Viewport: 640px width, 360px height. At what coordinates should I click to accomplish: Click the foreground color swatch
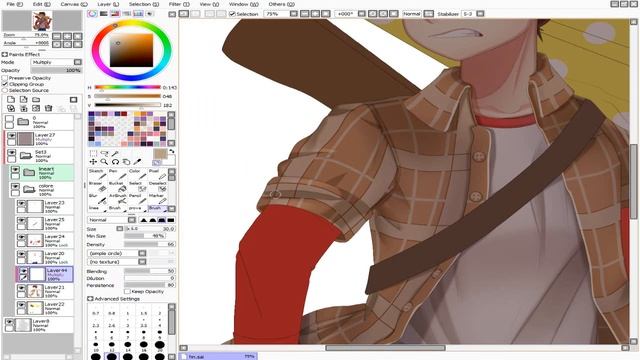coord(160,154)
